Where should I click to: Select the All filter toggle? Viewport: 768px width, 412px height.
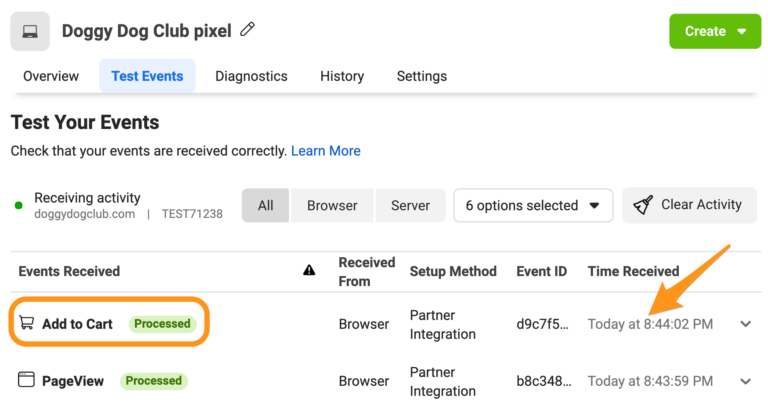point(265,205)
